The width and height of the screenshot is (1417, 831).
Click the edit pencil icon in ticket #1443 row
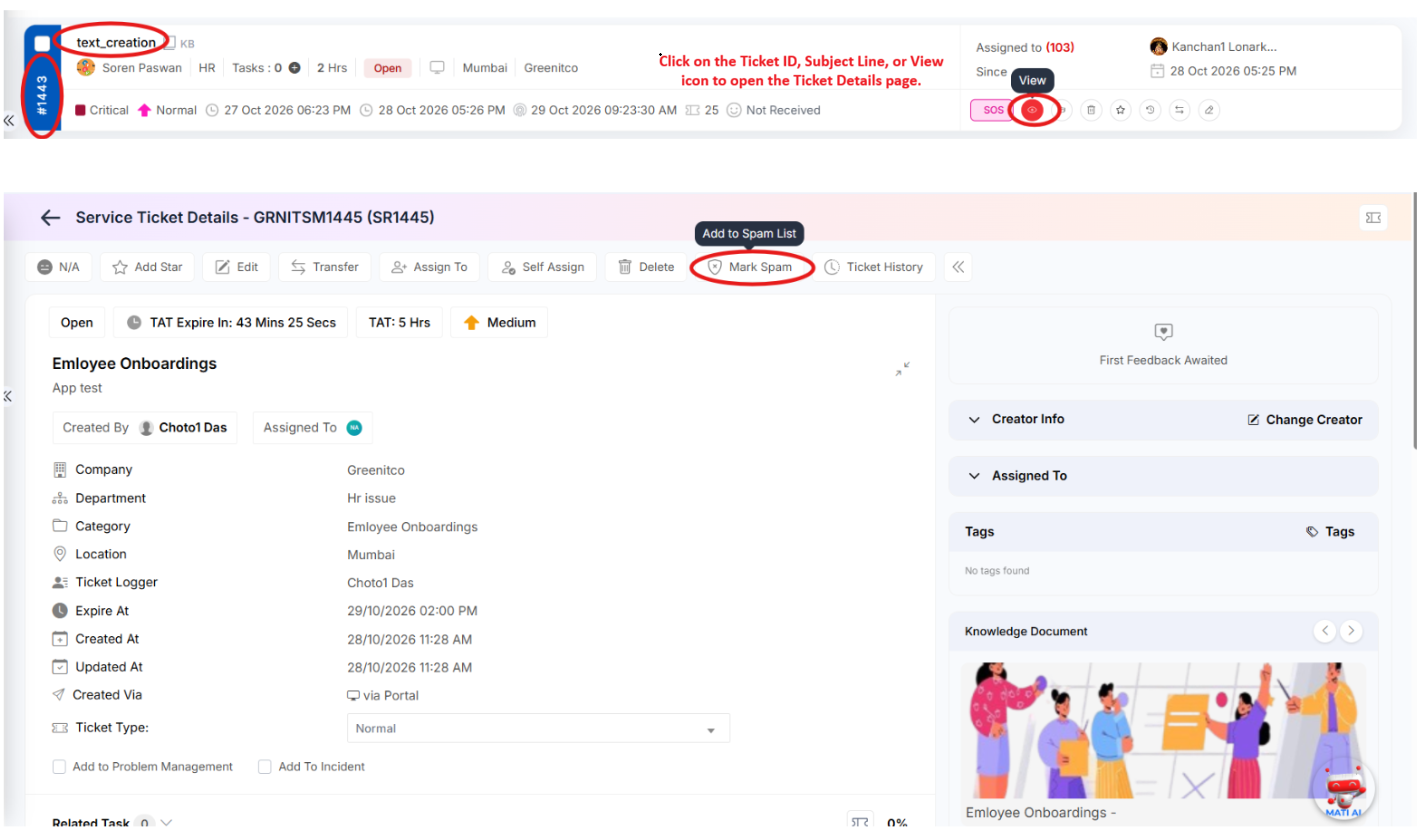(1209, 110)
